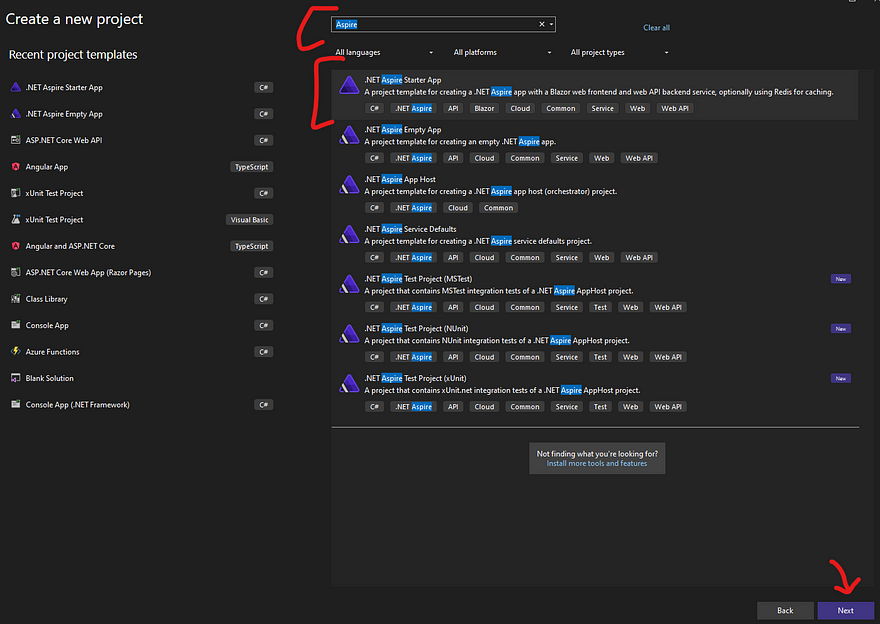
Task: Click the Angular App recent template icon
Action: click(16, 167)
